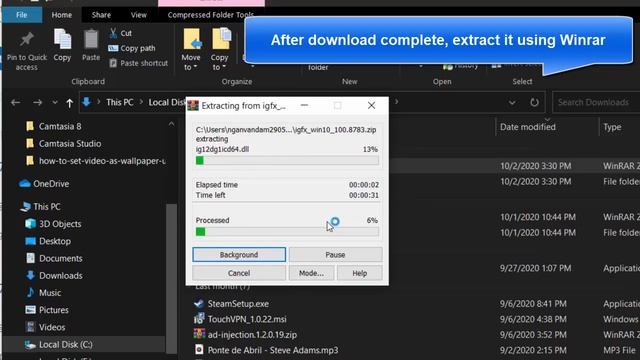Viewport: 640px width, 360px height.
Task: Switch to the Home ribbon tab
Action: pyautogui.click(x=62, y=15)
